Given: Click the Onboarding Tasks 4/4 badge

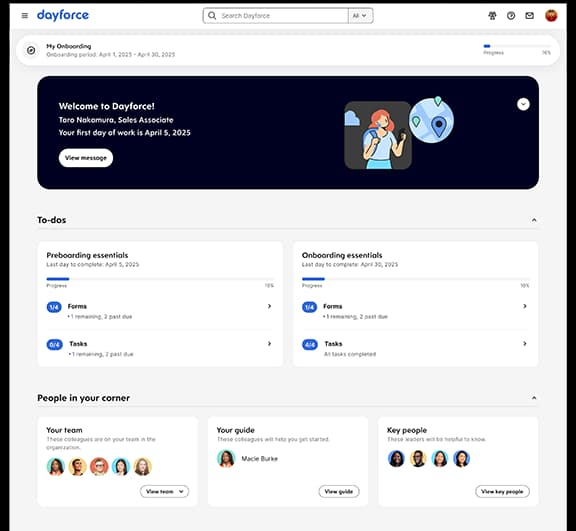Looking at the screenshot, I should [310, 344].
